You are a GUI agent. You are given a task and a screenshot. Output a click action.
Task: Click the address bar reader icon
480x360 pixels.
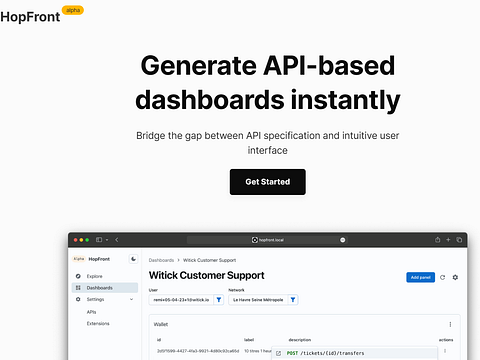342,240
